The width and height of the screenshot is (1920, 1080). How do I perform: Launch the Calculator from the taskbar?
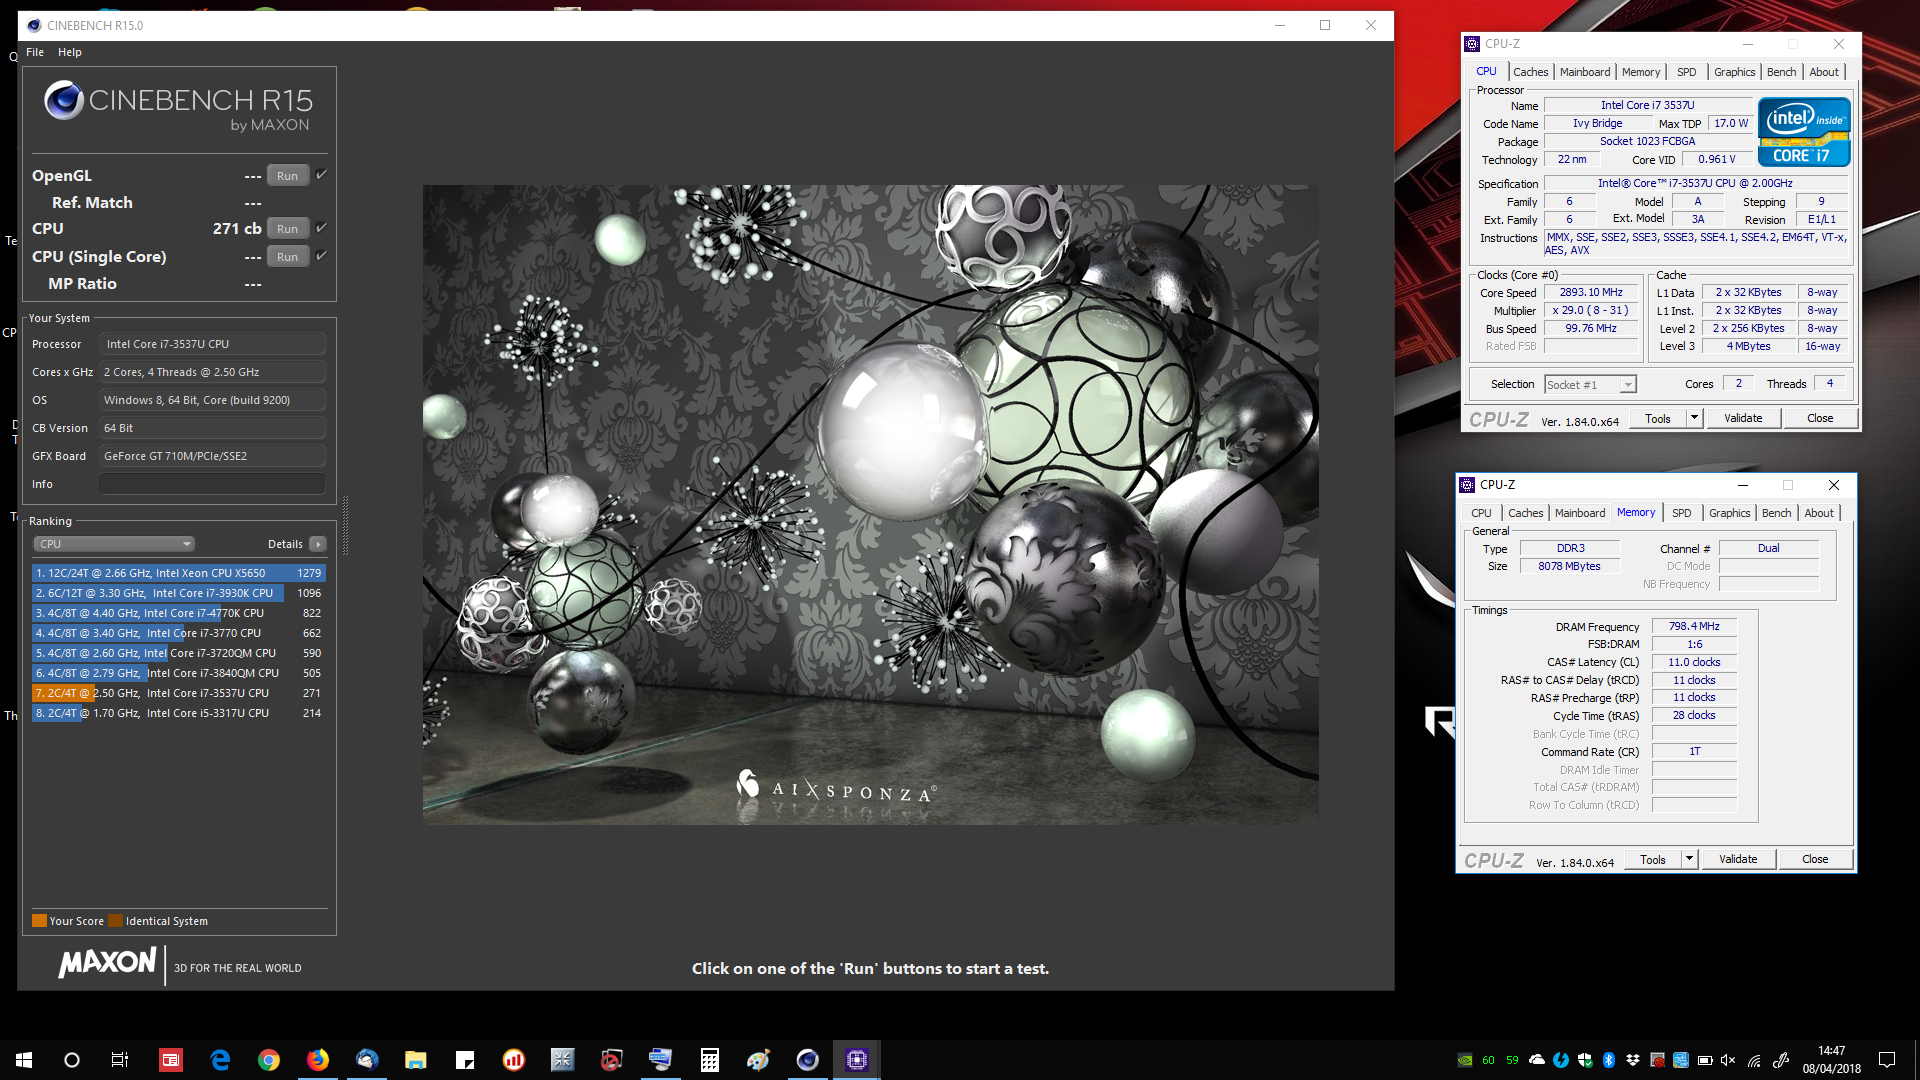click(x=710, y=1060)
